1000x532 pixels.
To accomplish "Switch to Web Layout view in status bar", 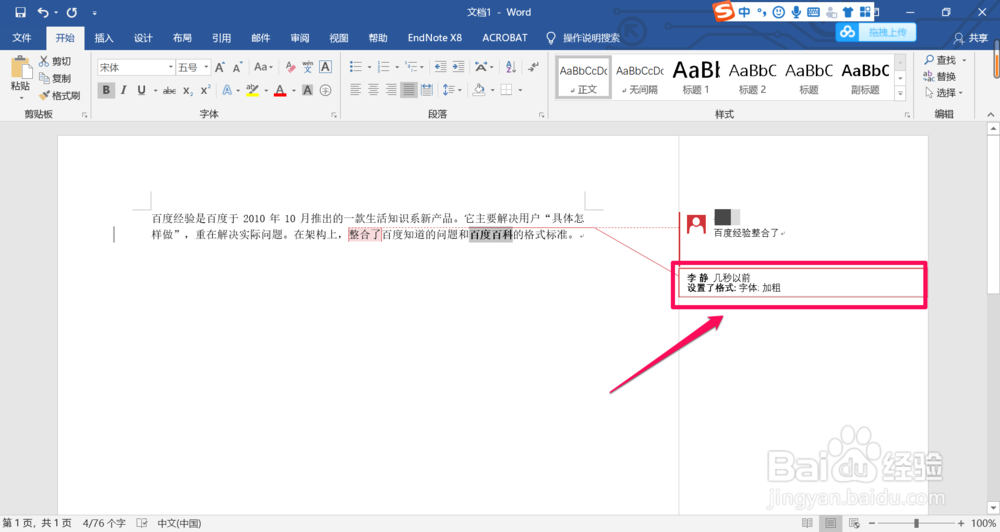I will pos(854,523).
